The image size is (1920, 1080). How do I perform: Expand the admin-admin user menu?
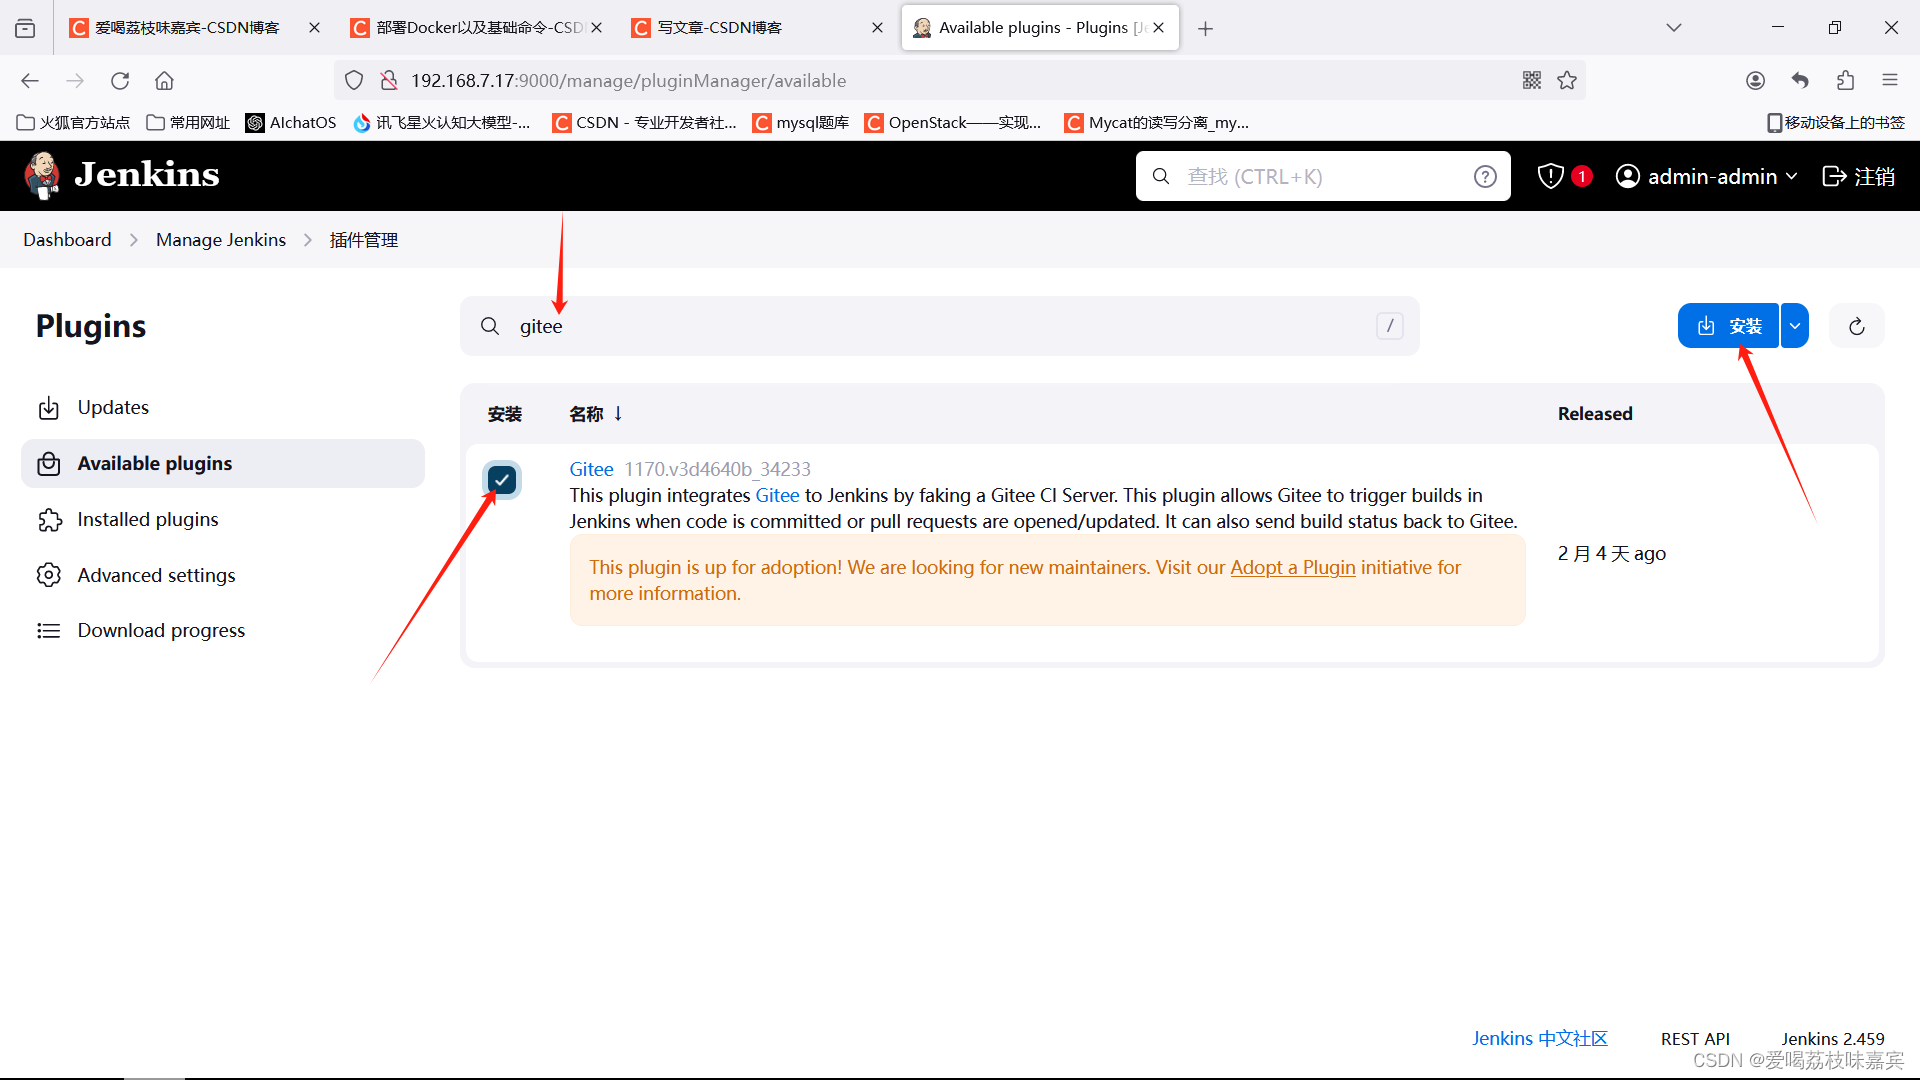(1706, 176)
